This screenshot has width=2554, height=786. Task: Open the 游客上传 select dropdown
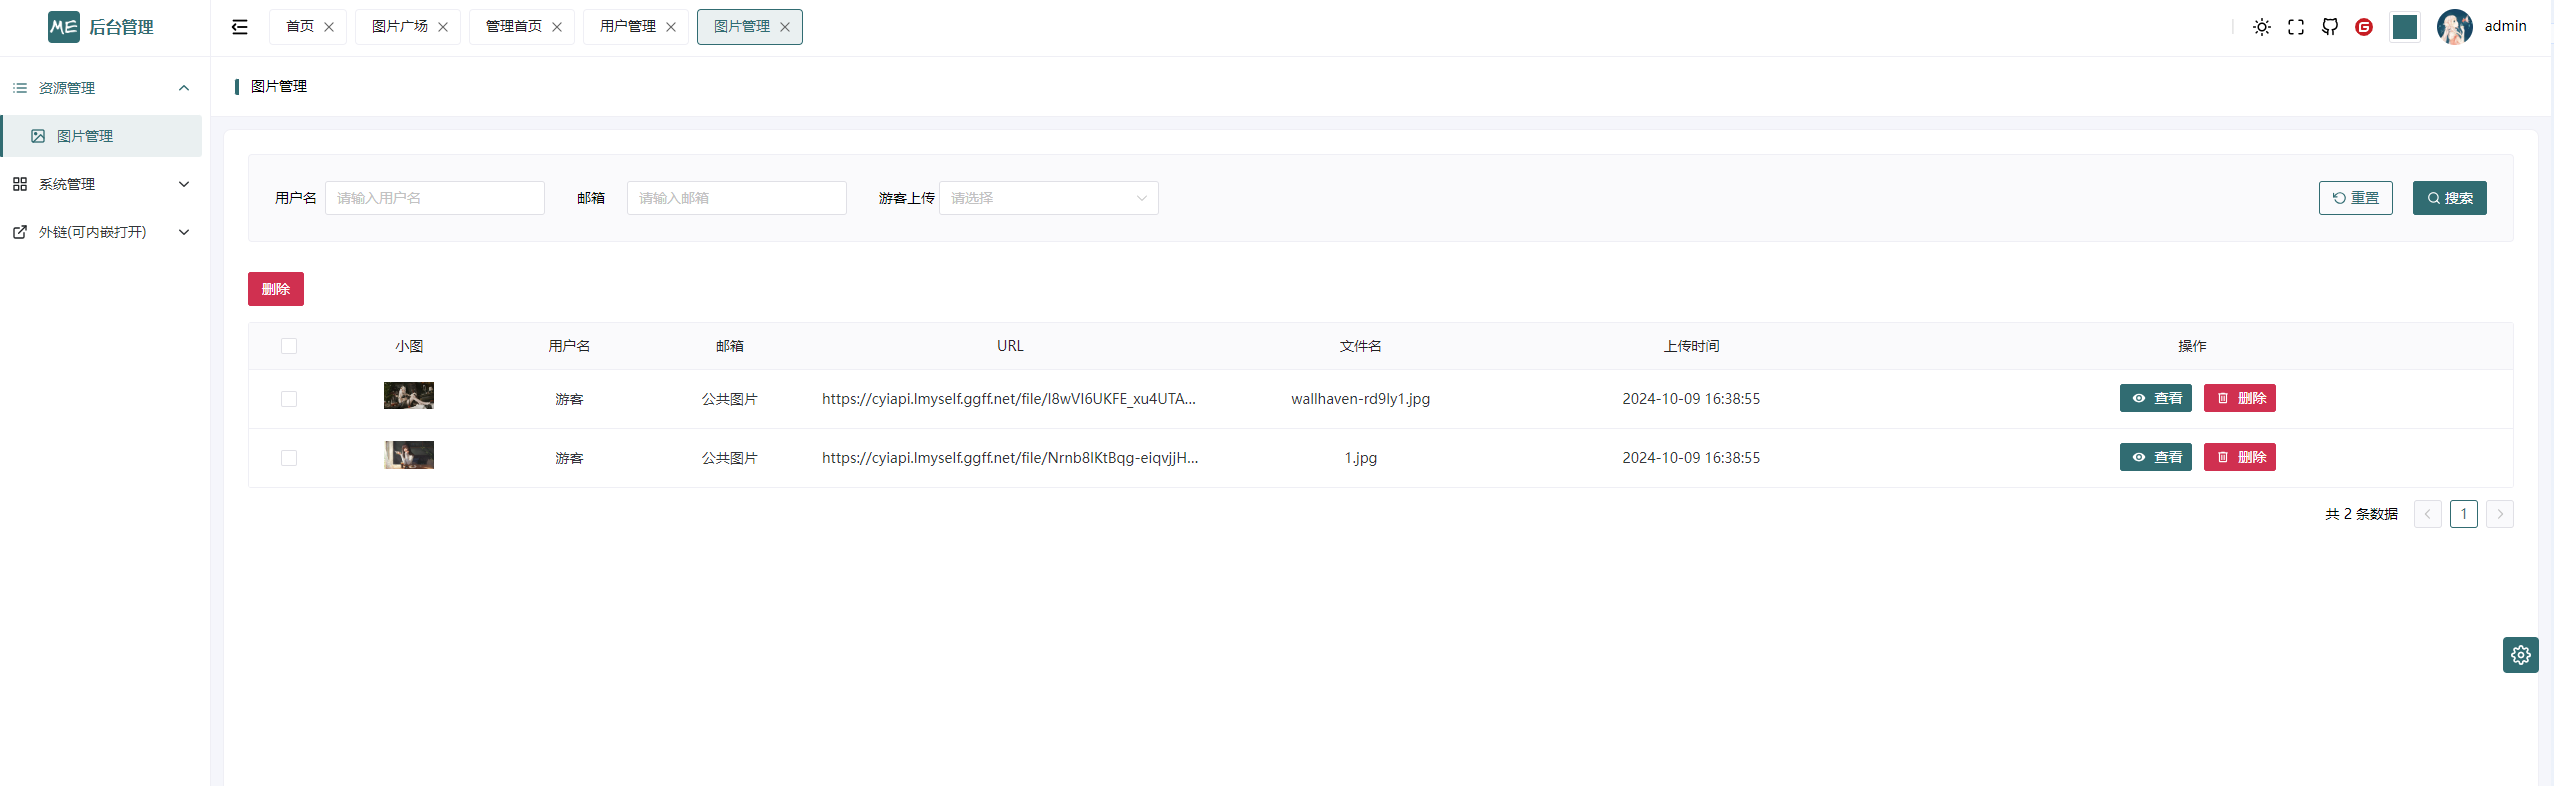coord(1048,198)
